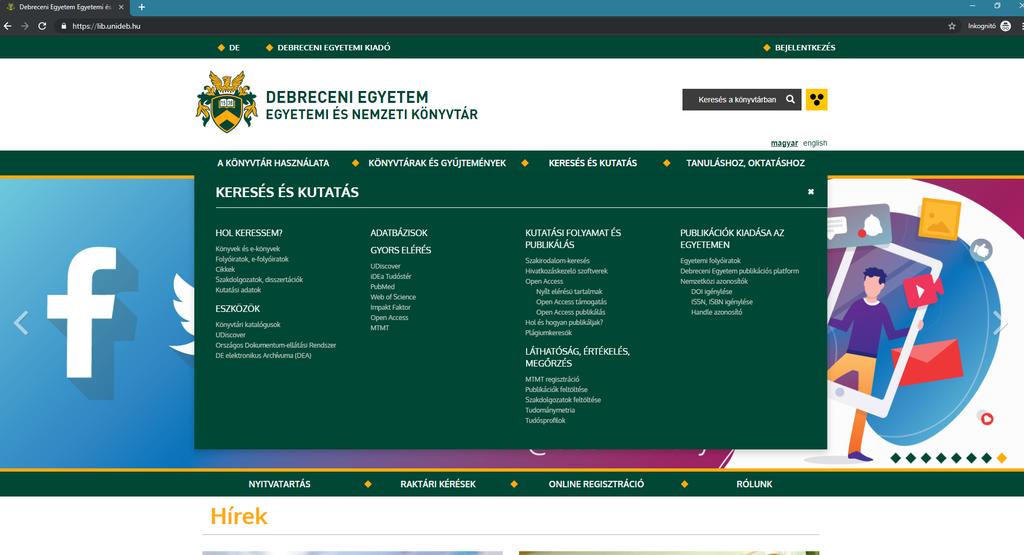Open Handle azonosító link
The image size is (1024, 555).
pos(716,313)
